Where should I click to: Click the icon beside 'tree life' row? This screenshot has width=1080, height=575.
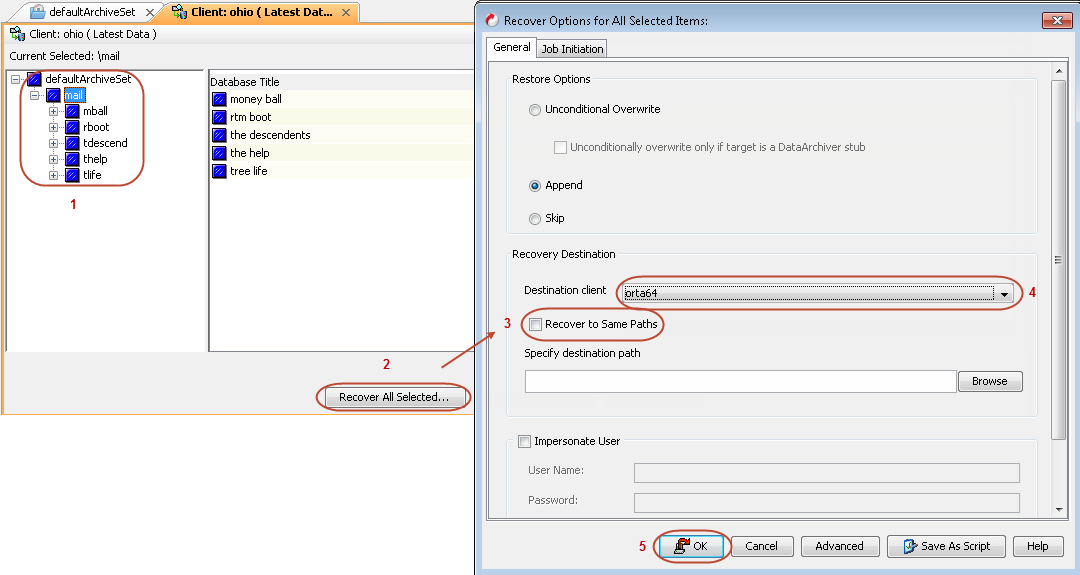219,171
